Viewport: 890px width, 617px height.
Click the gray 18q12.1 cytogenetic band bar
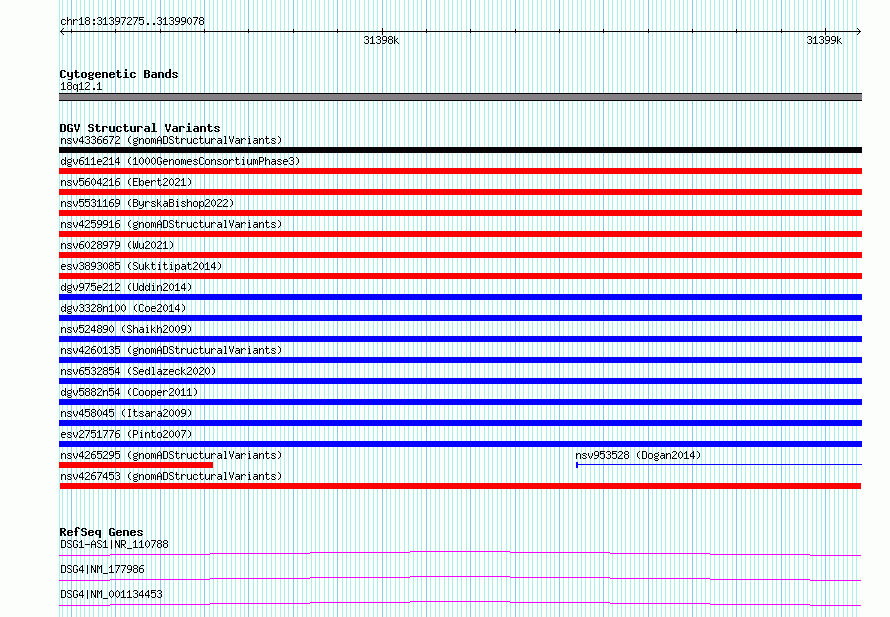point(460,97)
